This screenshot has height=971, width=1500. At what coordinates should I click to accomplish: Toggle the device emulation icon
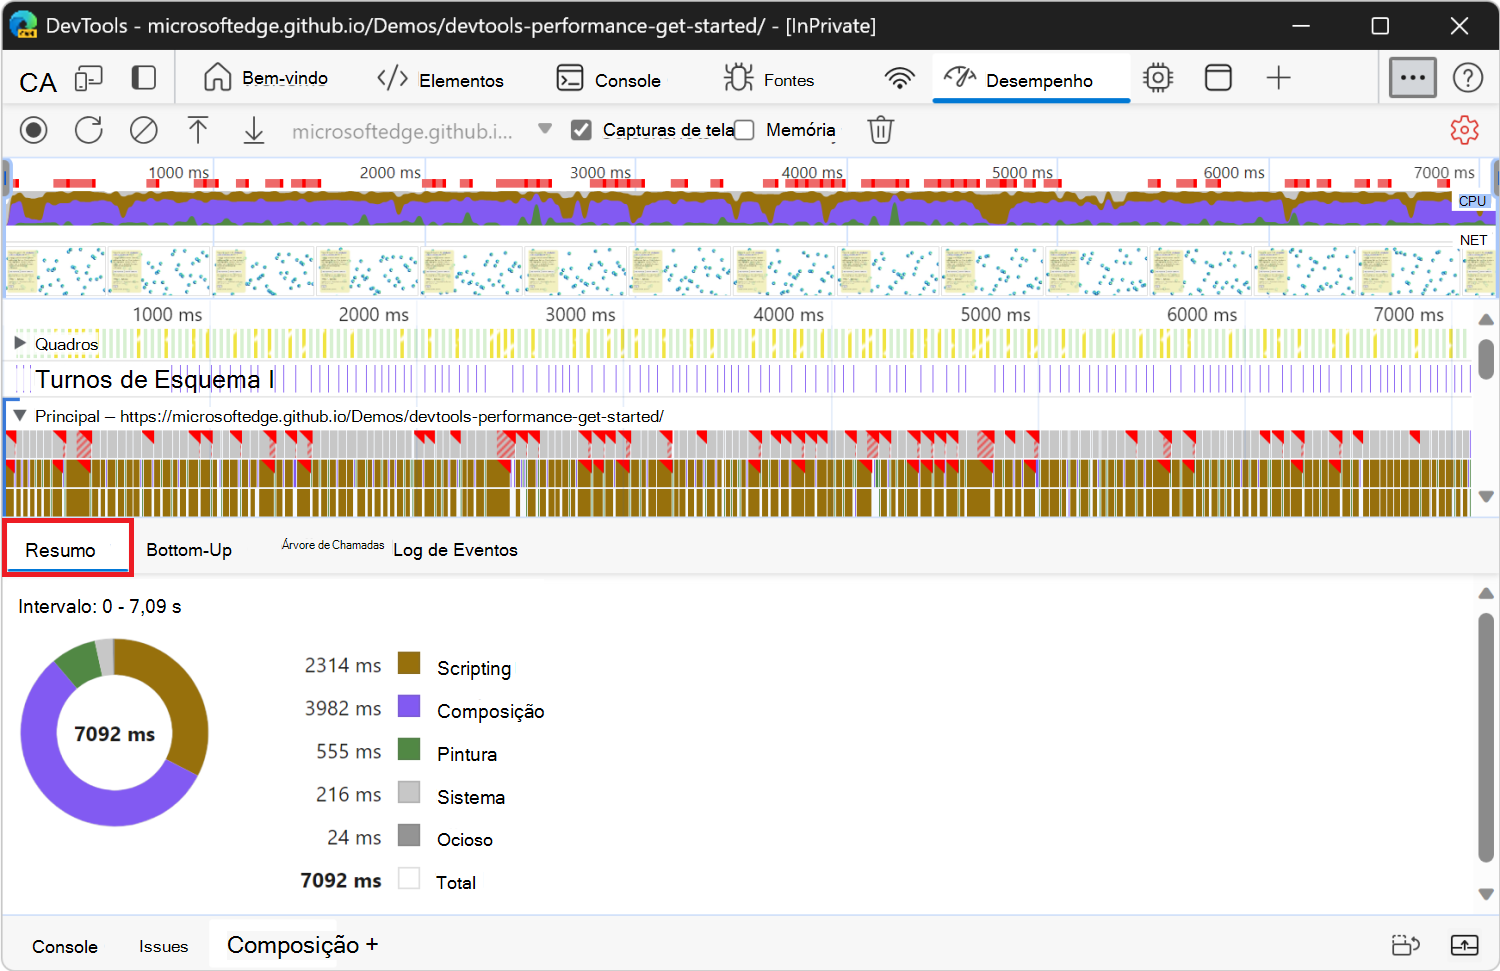(x=89, y=79)
